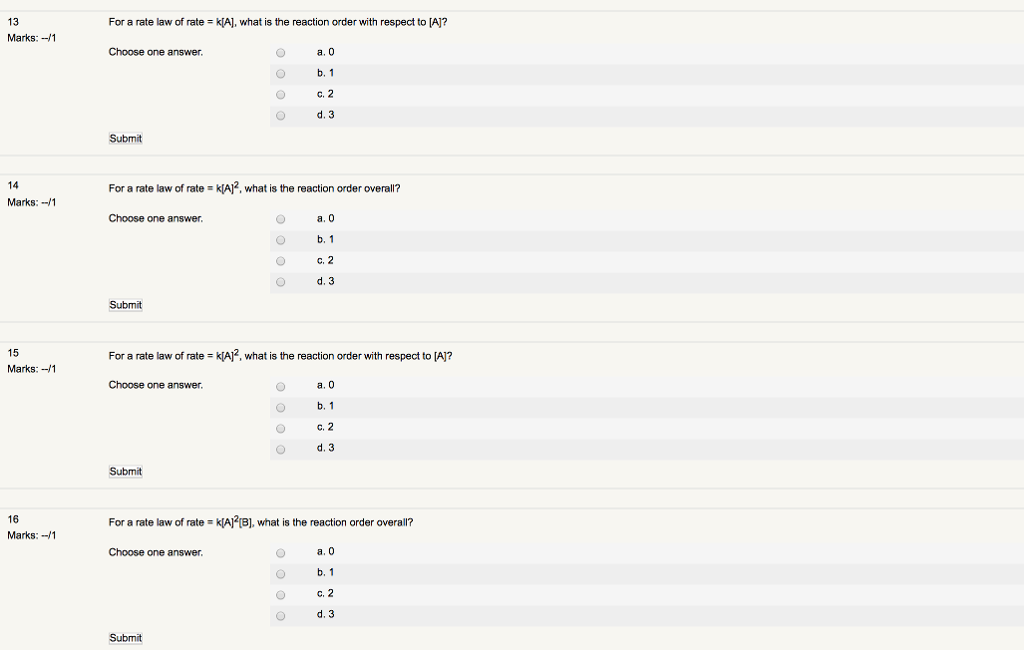Select answer a. 0 for question 14
Image resolution: width=1024 pixels, height=650 pixels.
(x=280, y=218)
